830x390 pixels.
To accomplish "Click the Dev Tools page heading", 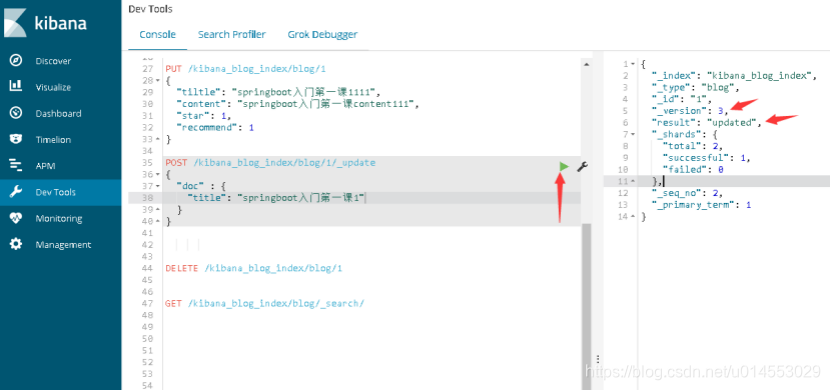I will tap(150, 9).
